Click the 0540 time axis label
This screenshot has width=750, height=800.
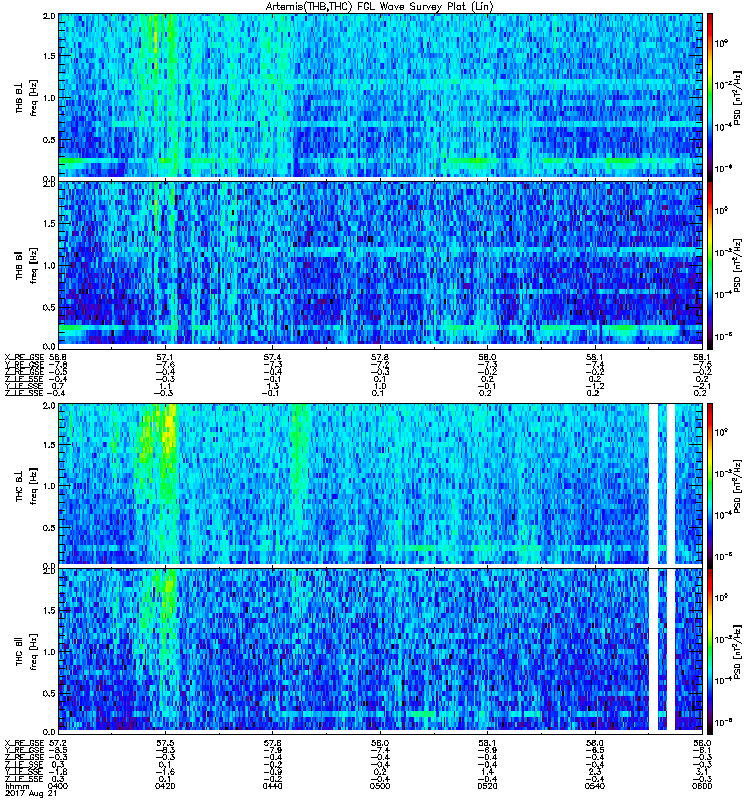(x=595, y=786)
